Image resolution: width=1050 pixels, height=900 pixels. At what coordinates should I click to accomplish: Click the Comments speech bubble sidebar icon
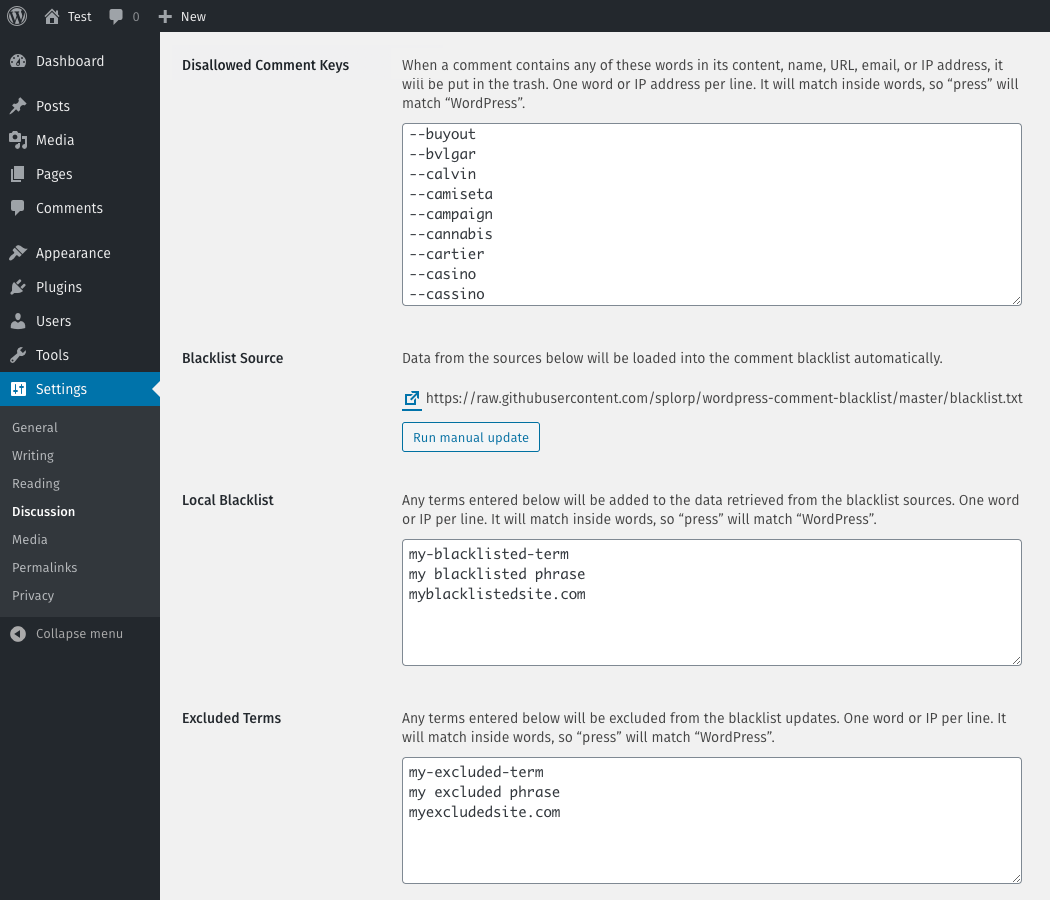coord(18,208)
